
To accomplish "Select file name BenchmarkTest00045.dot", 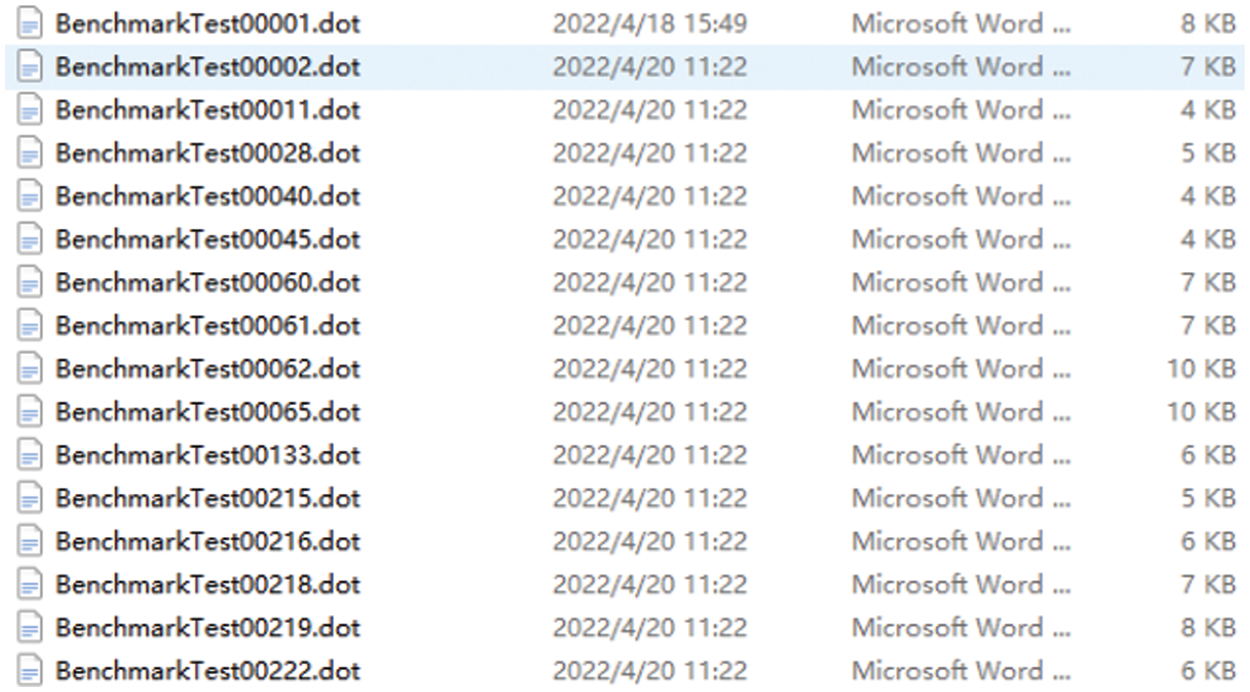I will 207,240.
